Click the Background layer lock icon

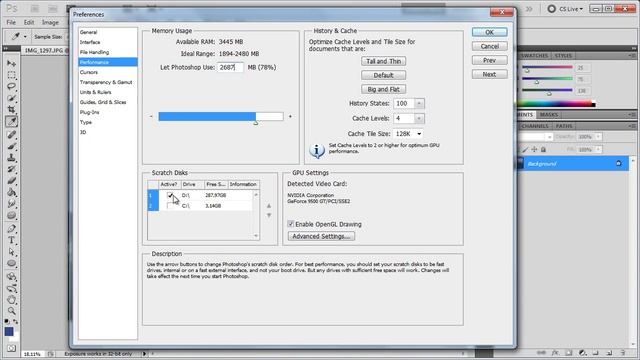coord(618,163)
